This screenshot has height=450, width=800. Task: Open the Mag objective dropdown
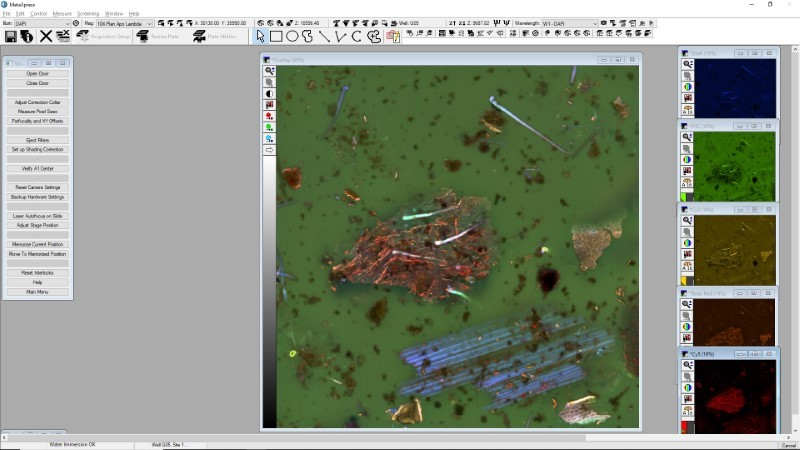click(124, 23)
